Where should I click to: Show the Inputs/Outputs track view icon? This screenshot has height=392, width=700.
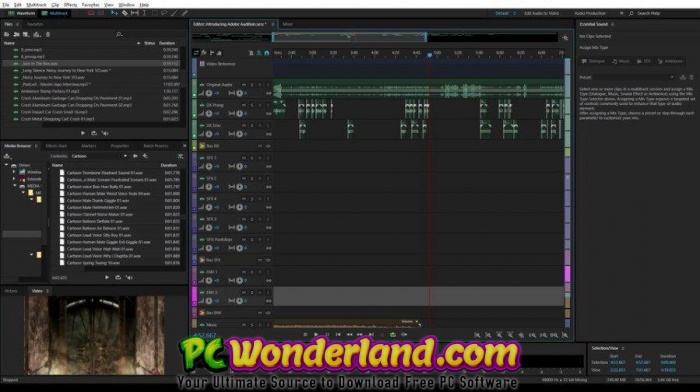(x=196, y=53)
